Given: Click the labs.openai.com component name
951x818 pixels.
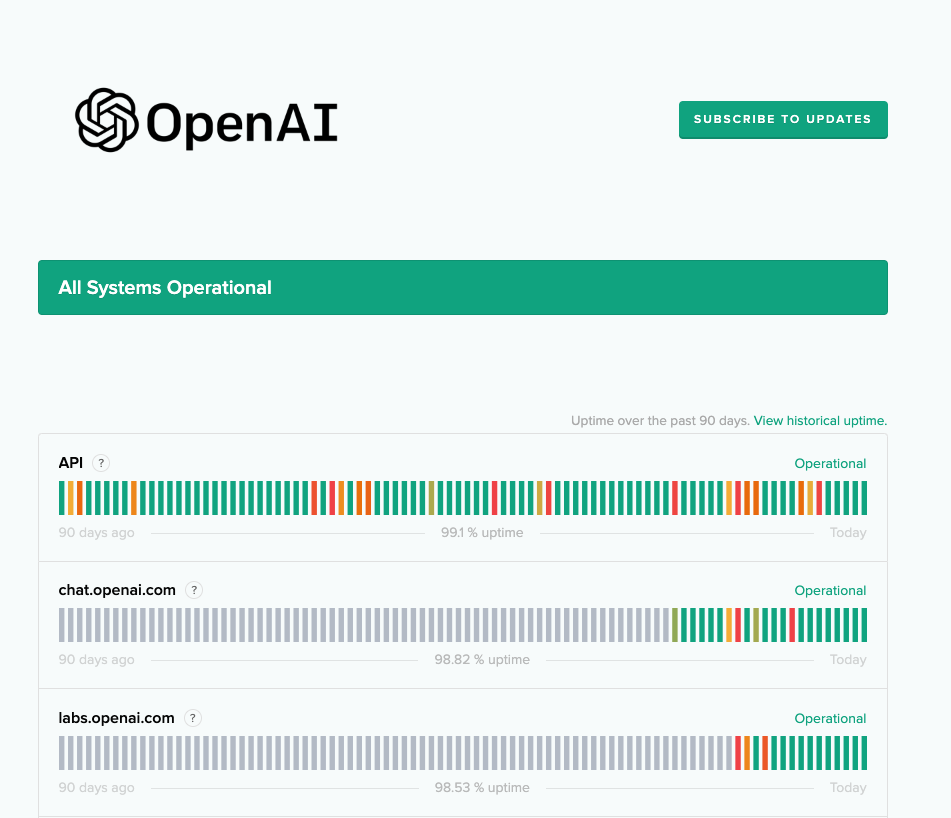Looking at the screenshot, I should (116, 718).
